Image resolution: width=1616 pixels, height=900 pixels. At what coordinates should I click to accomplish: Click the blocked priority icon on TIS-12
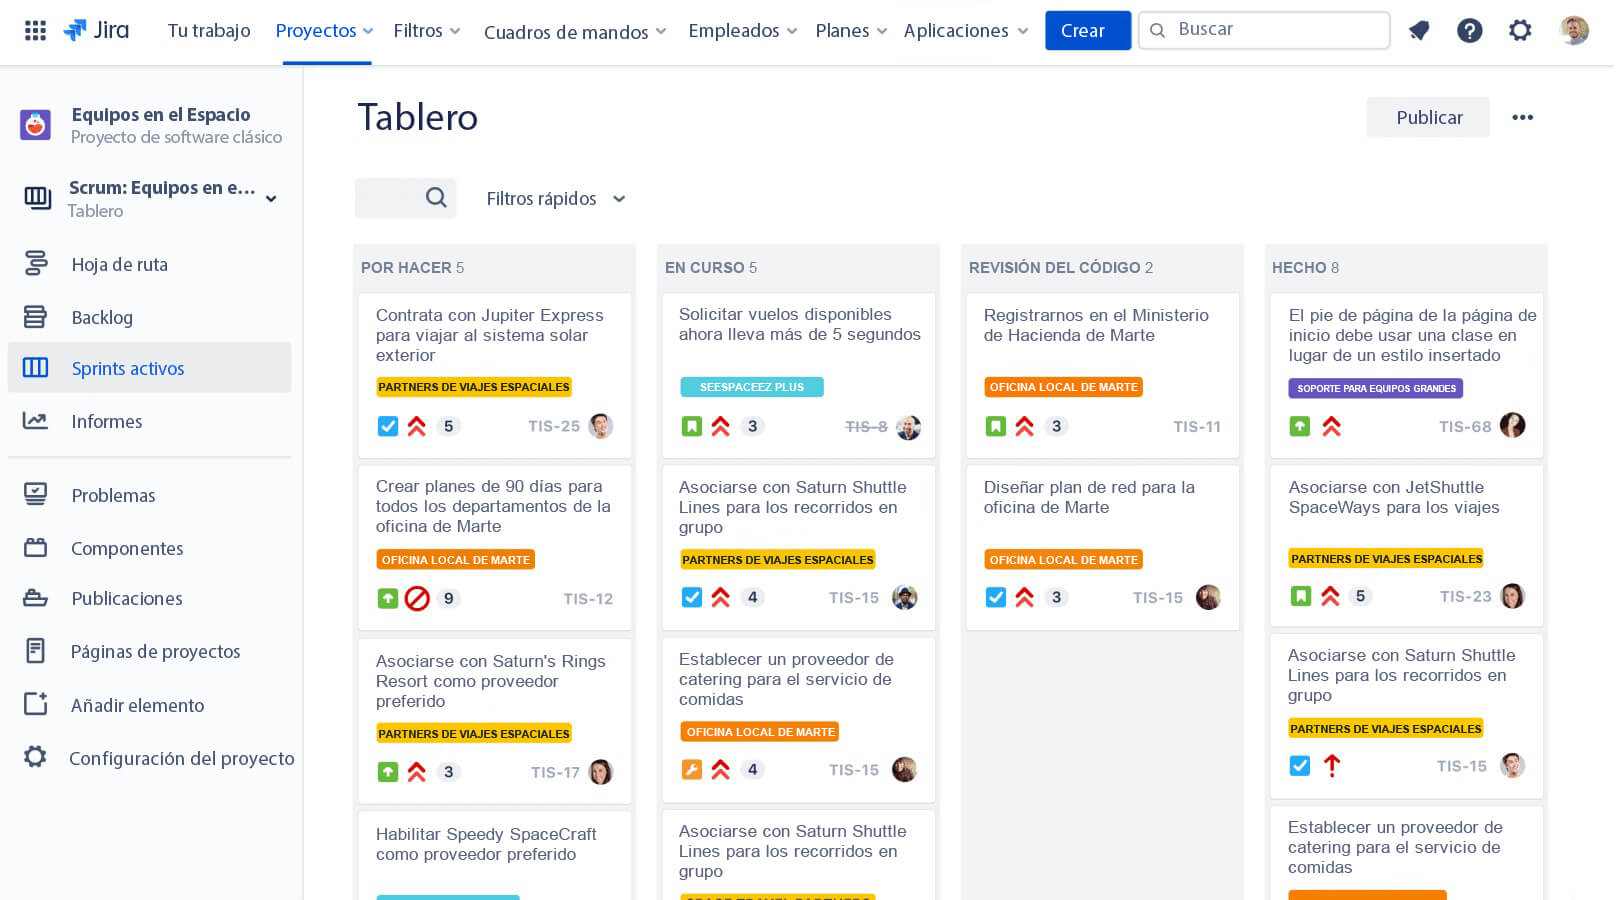(x=417, y=598)
